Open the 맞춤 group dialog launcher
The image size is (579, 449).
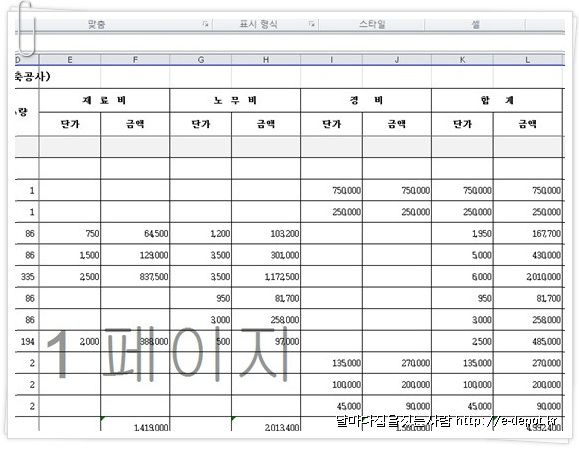click(205, 24)
